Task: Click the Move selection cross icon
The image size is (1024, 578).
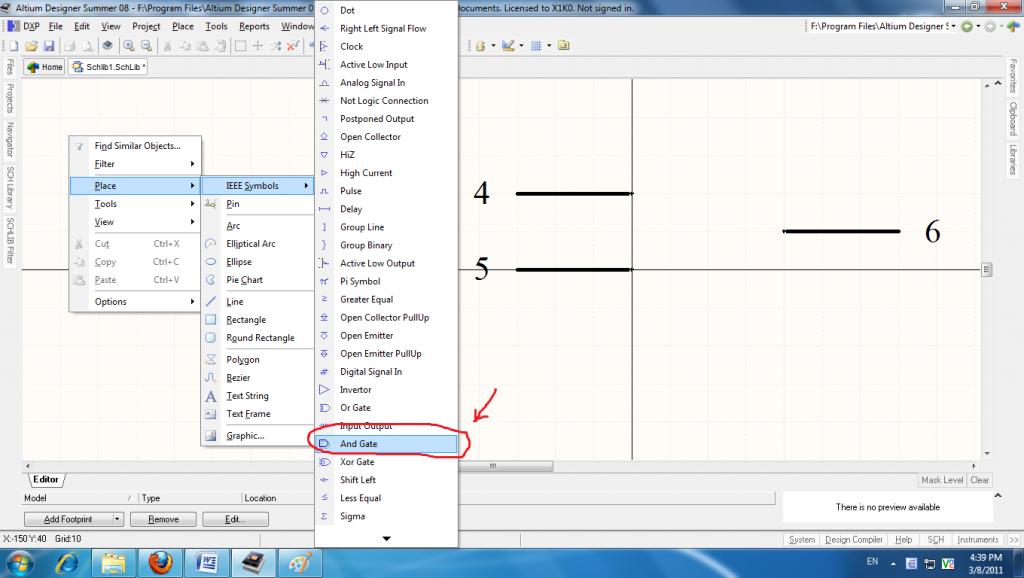Action: [258, 46]
